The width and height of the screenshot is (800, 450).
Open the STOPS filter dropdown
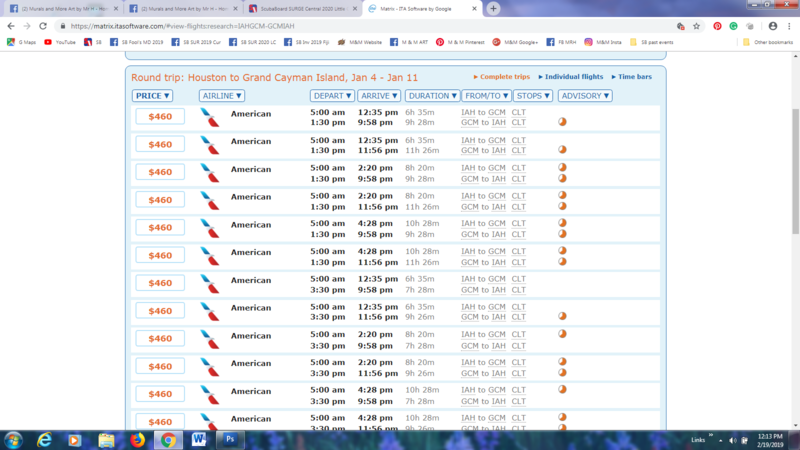533,96
